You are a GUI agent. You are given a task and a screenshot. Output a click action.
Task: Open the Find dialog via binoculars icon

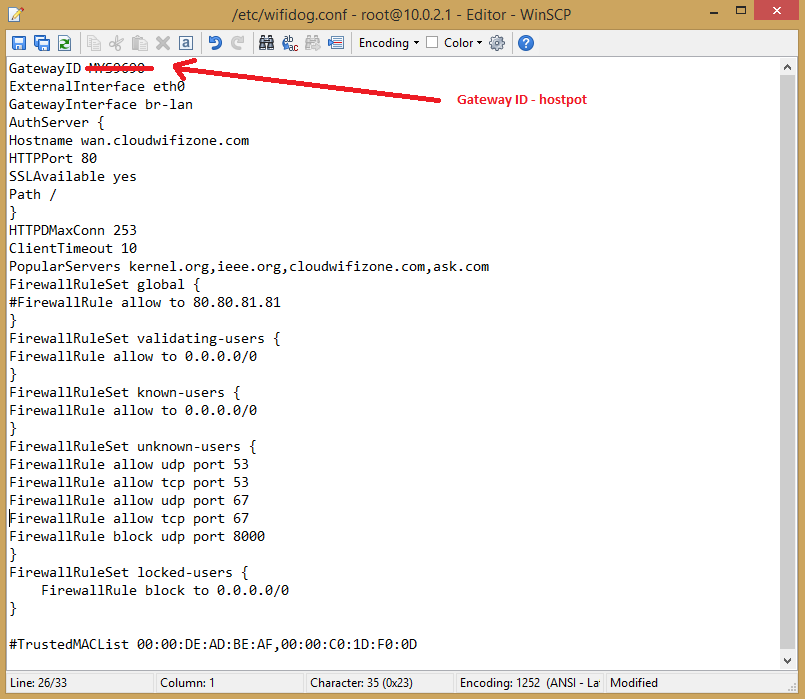[x=266, y=43]
